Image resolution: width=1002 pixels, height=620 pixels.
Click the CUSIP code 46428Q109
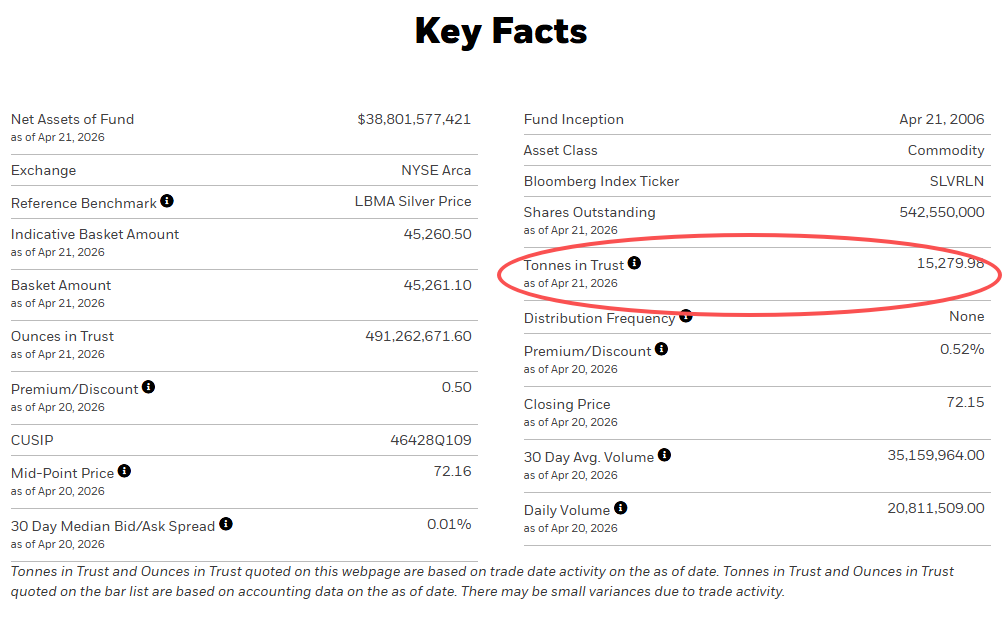tap(431, 440)
